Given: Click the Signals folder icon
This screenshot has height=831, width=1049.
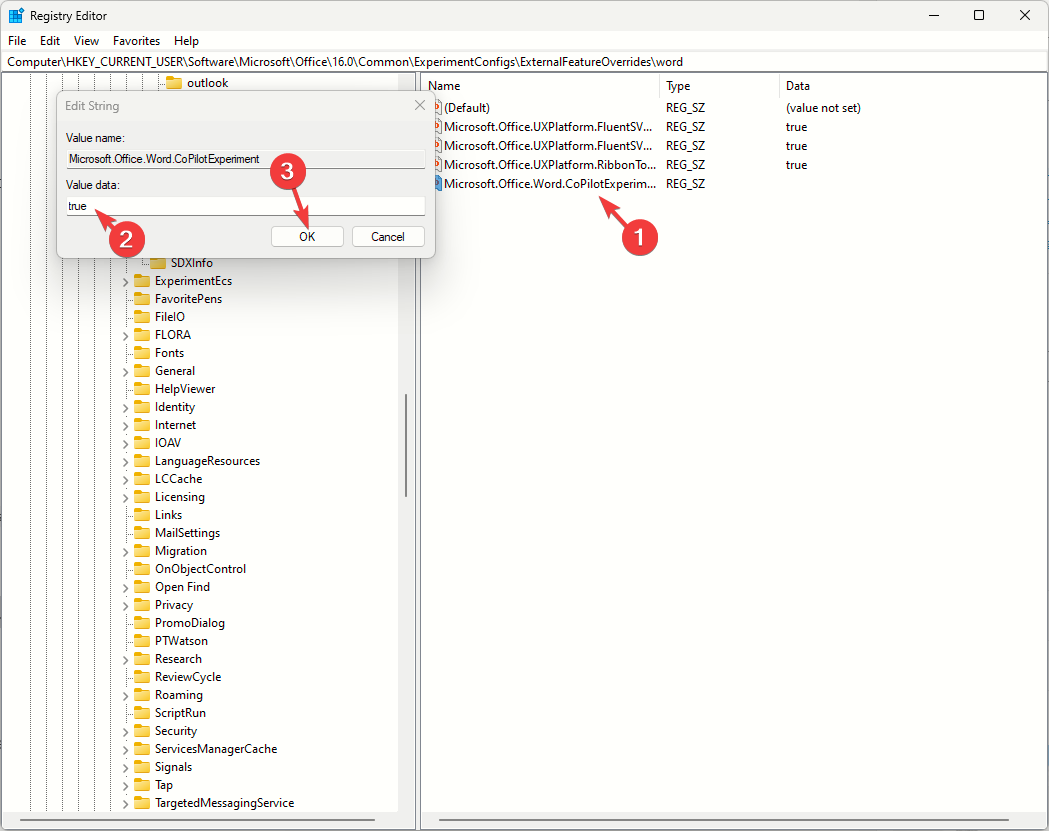Looking at the screenshot, I should (142, 767).
